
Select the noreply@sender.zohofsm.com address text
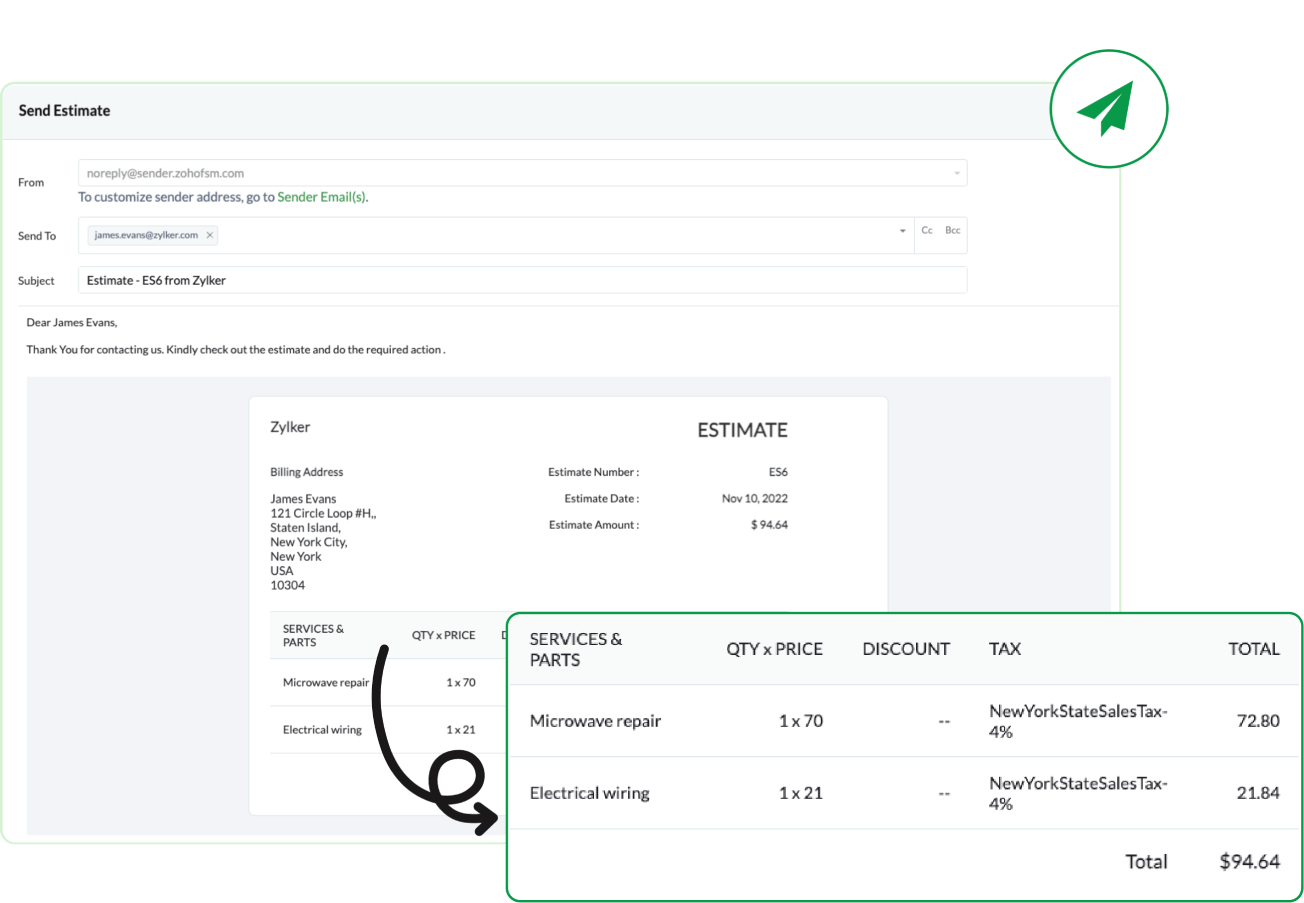coord(165,173)
